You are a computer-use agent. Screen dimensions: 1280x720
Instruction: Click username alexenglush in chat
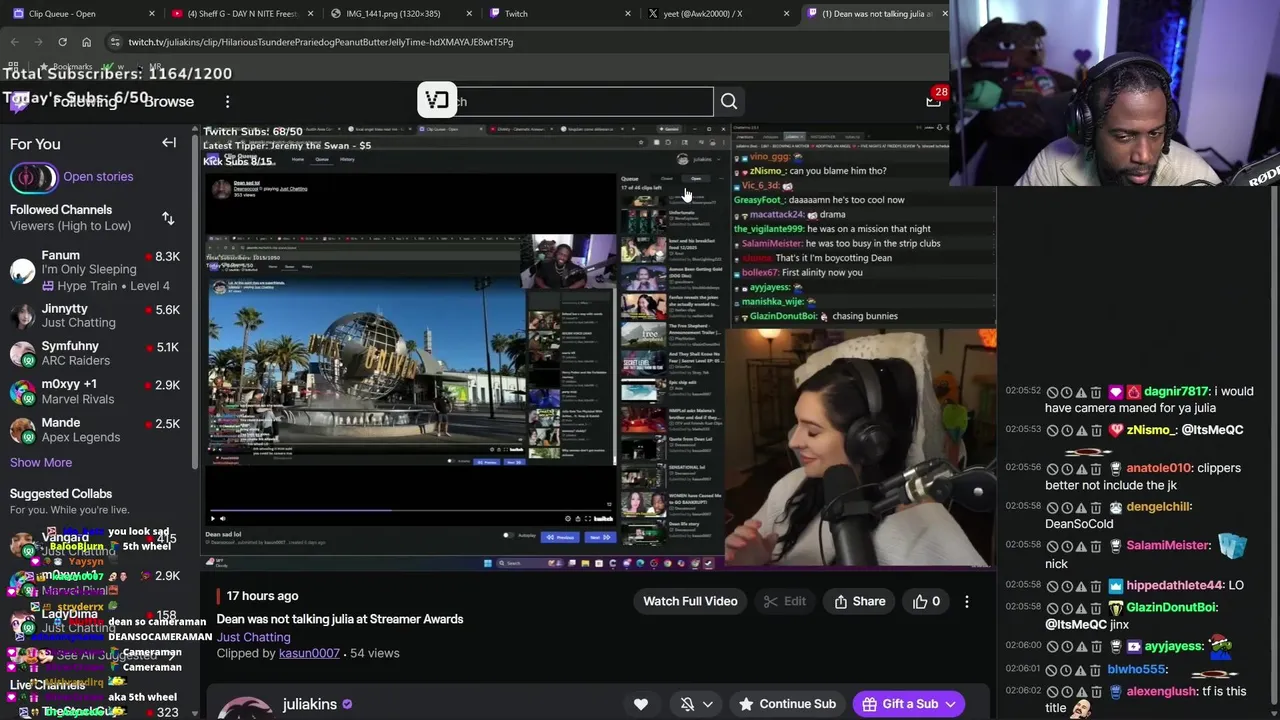(x=1161, y=691)
